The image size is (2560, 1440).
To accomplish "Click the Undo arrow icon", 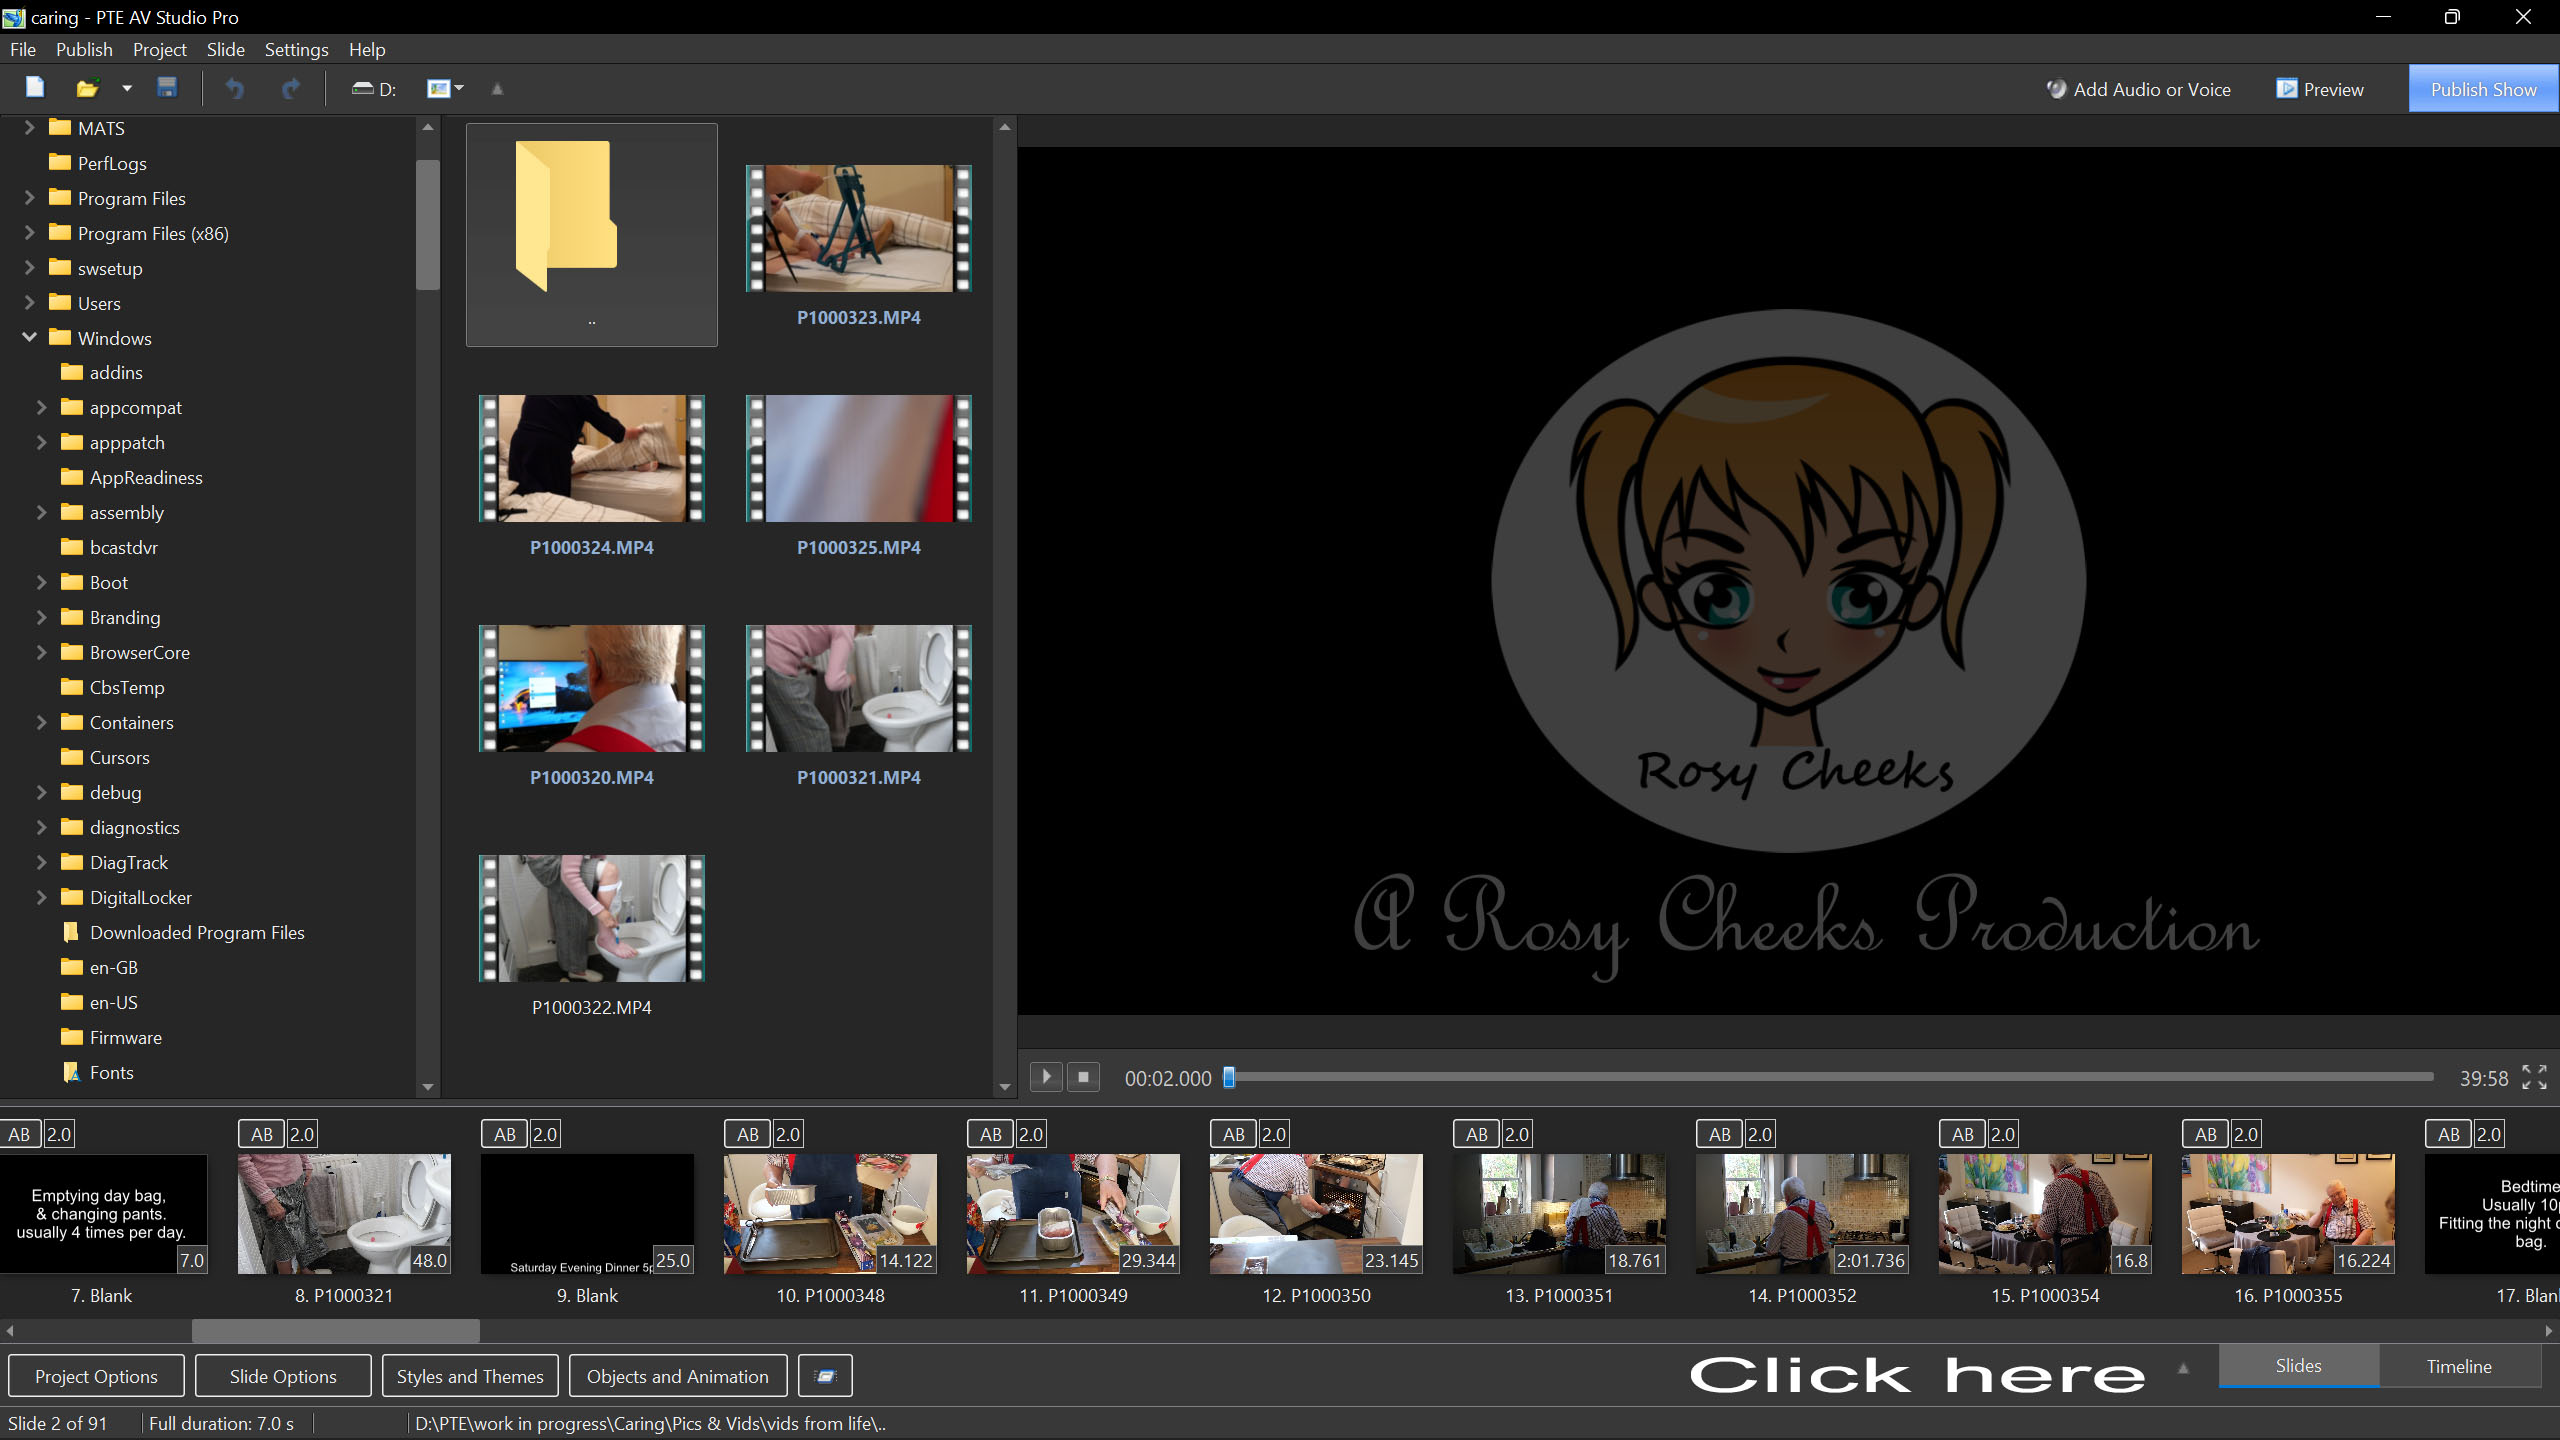I will coord(235,89).
